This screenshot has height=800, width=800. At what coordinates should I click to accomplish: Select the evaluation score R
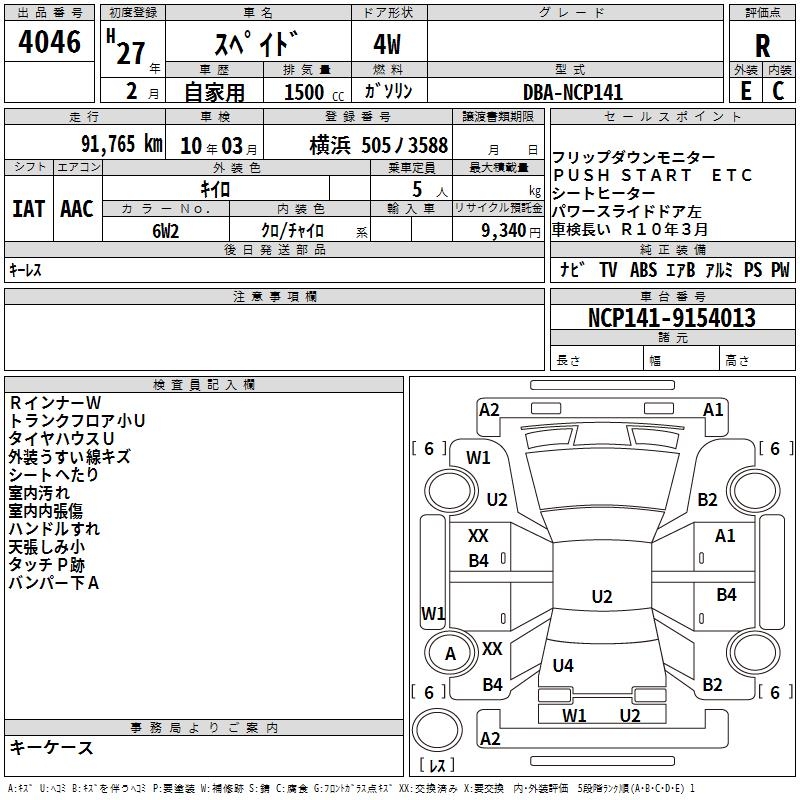coord(762,46)
